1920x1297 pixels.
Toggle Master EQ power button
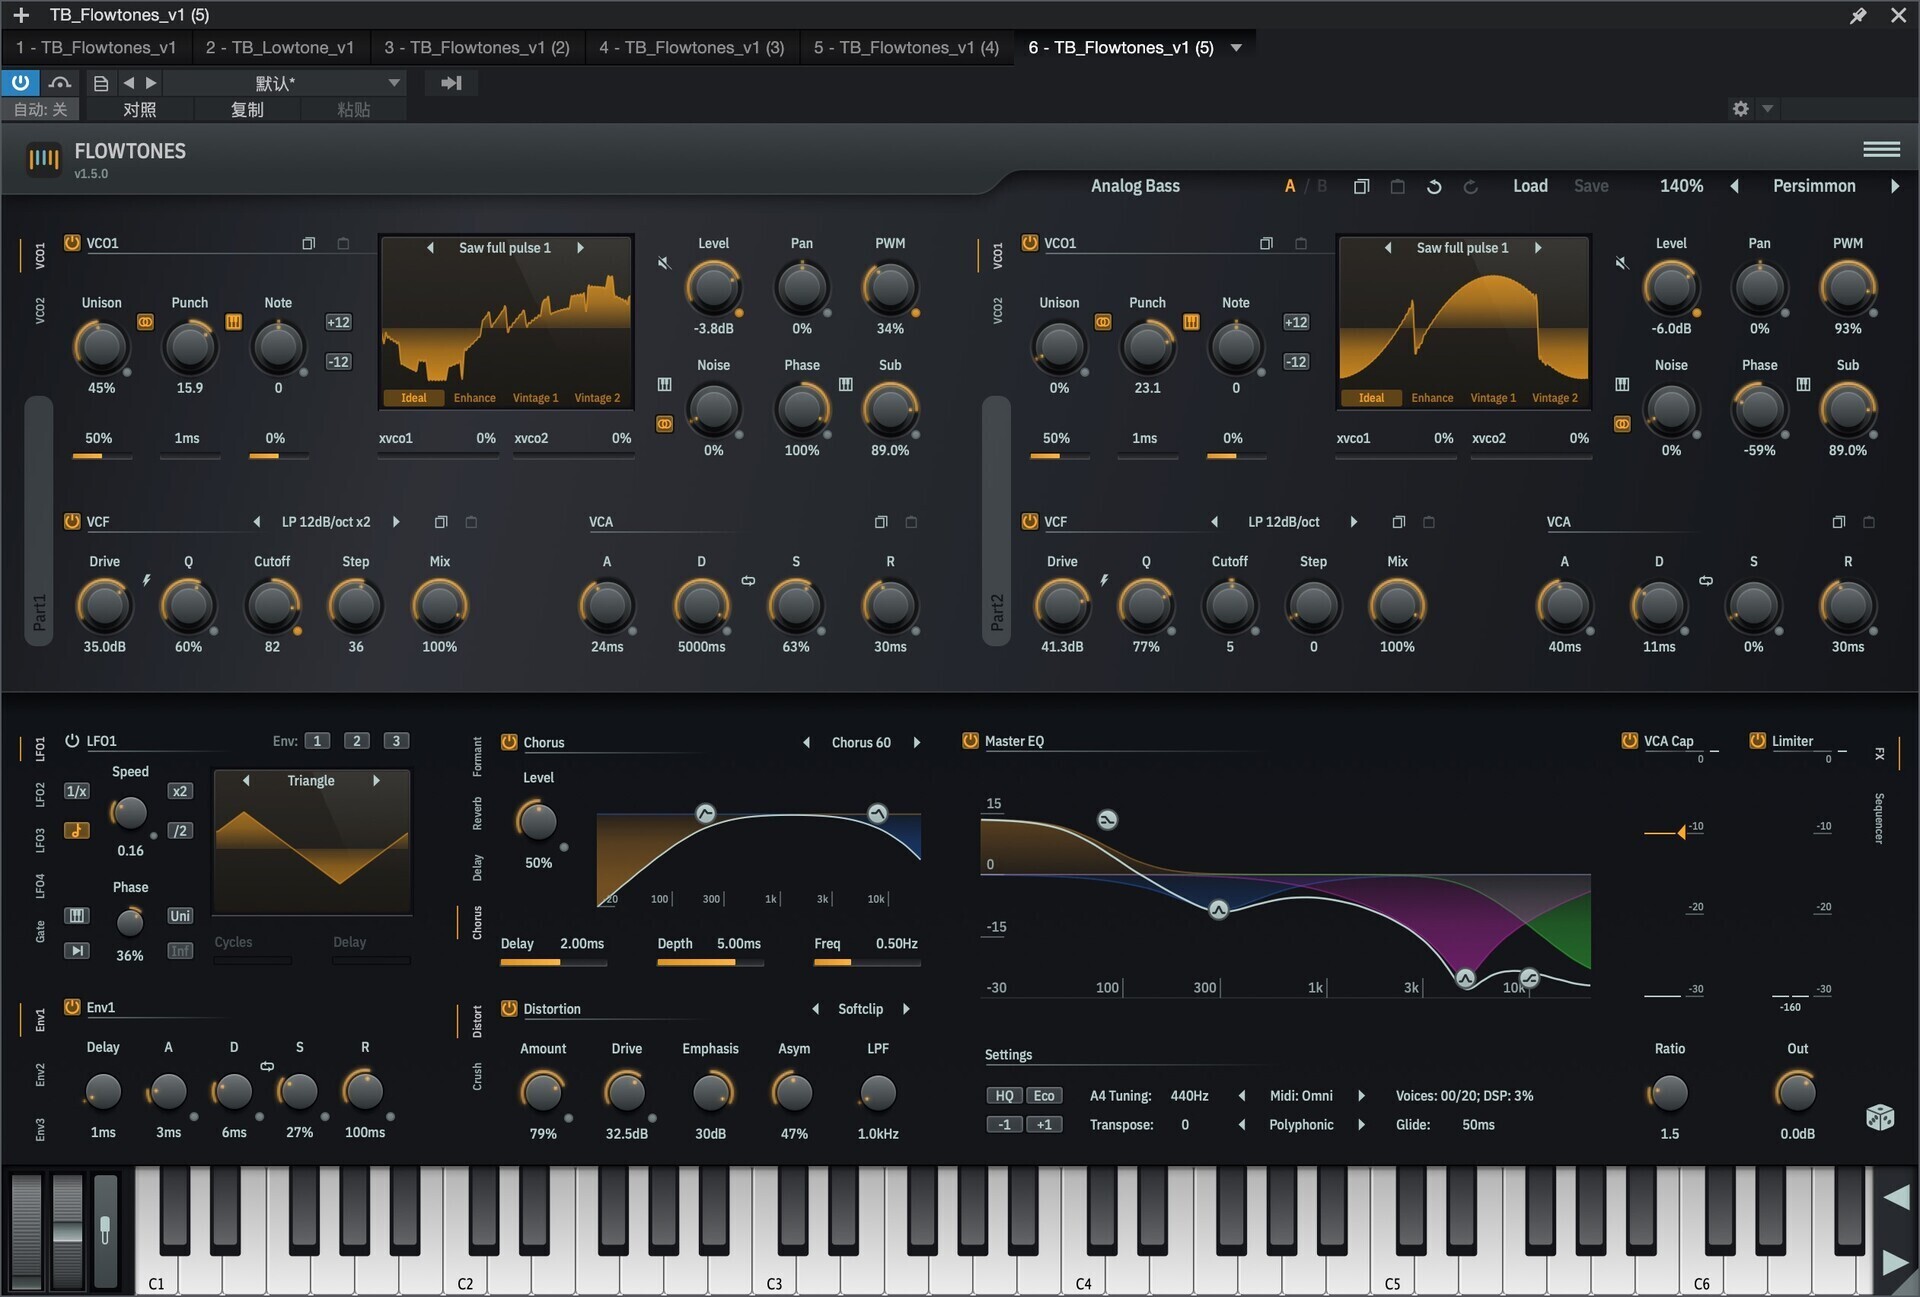pyautogui.click(x=970, y=740)
